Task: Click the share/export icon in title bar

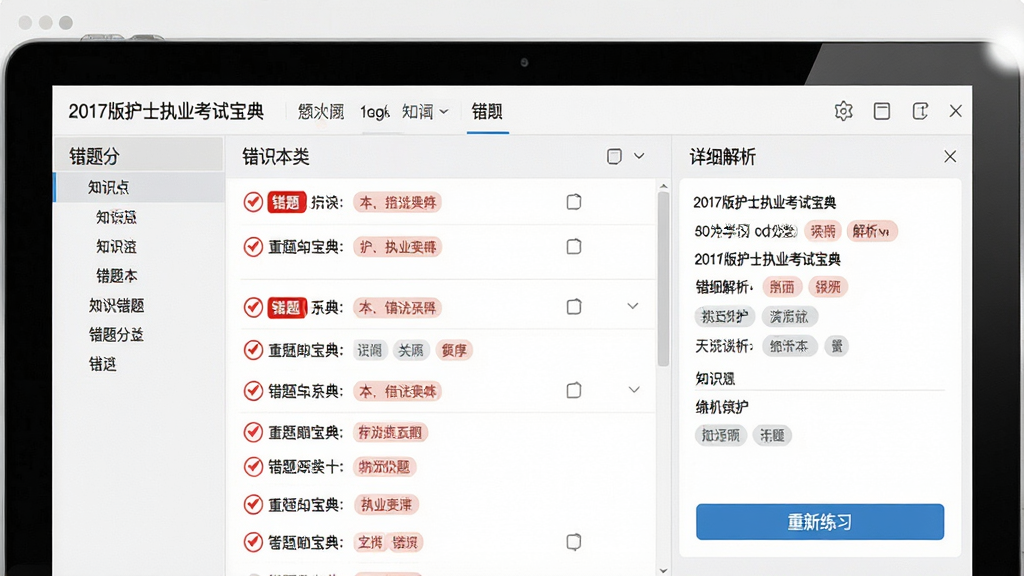Action: pyautogui.click(x=920, y=111)
